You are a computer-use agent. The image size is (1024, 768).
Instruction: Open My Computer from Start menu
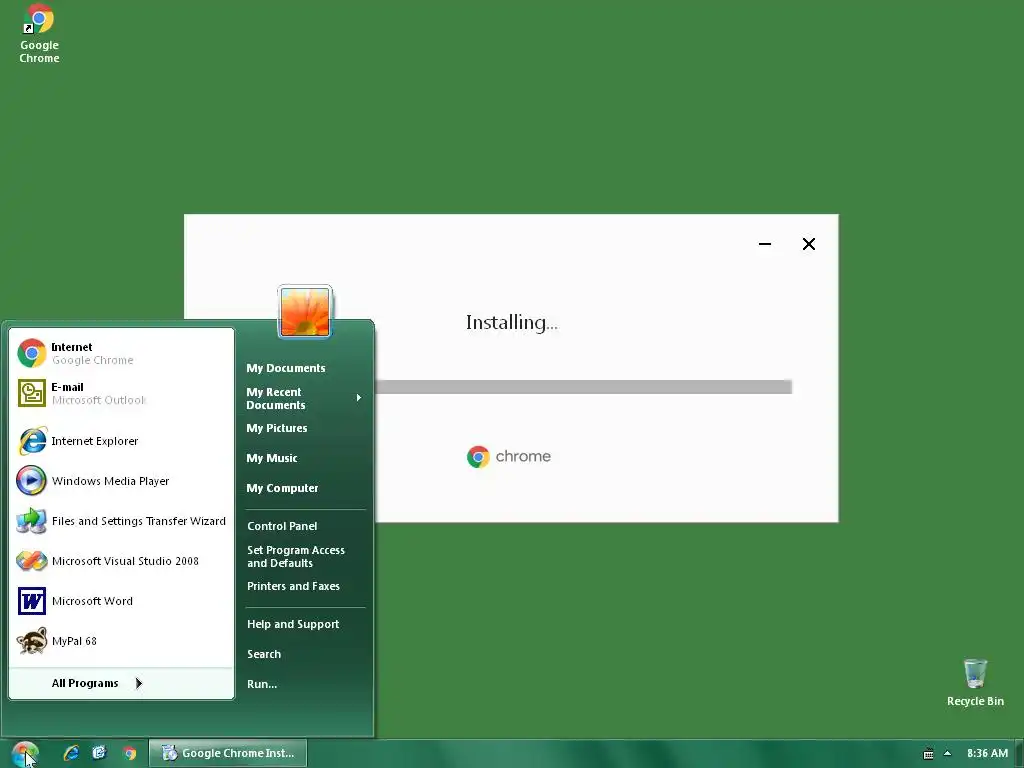click(282, 488)
